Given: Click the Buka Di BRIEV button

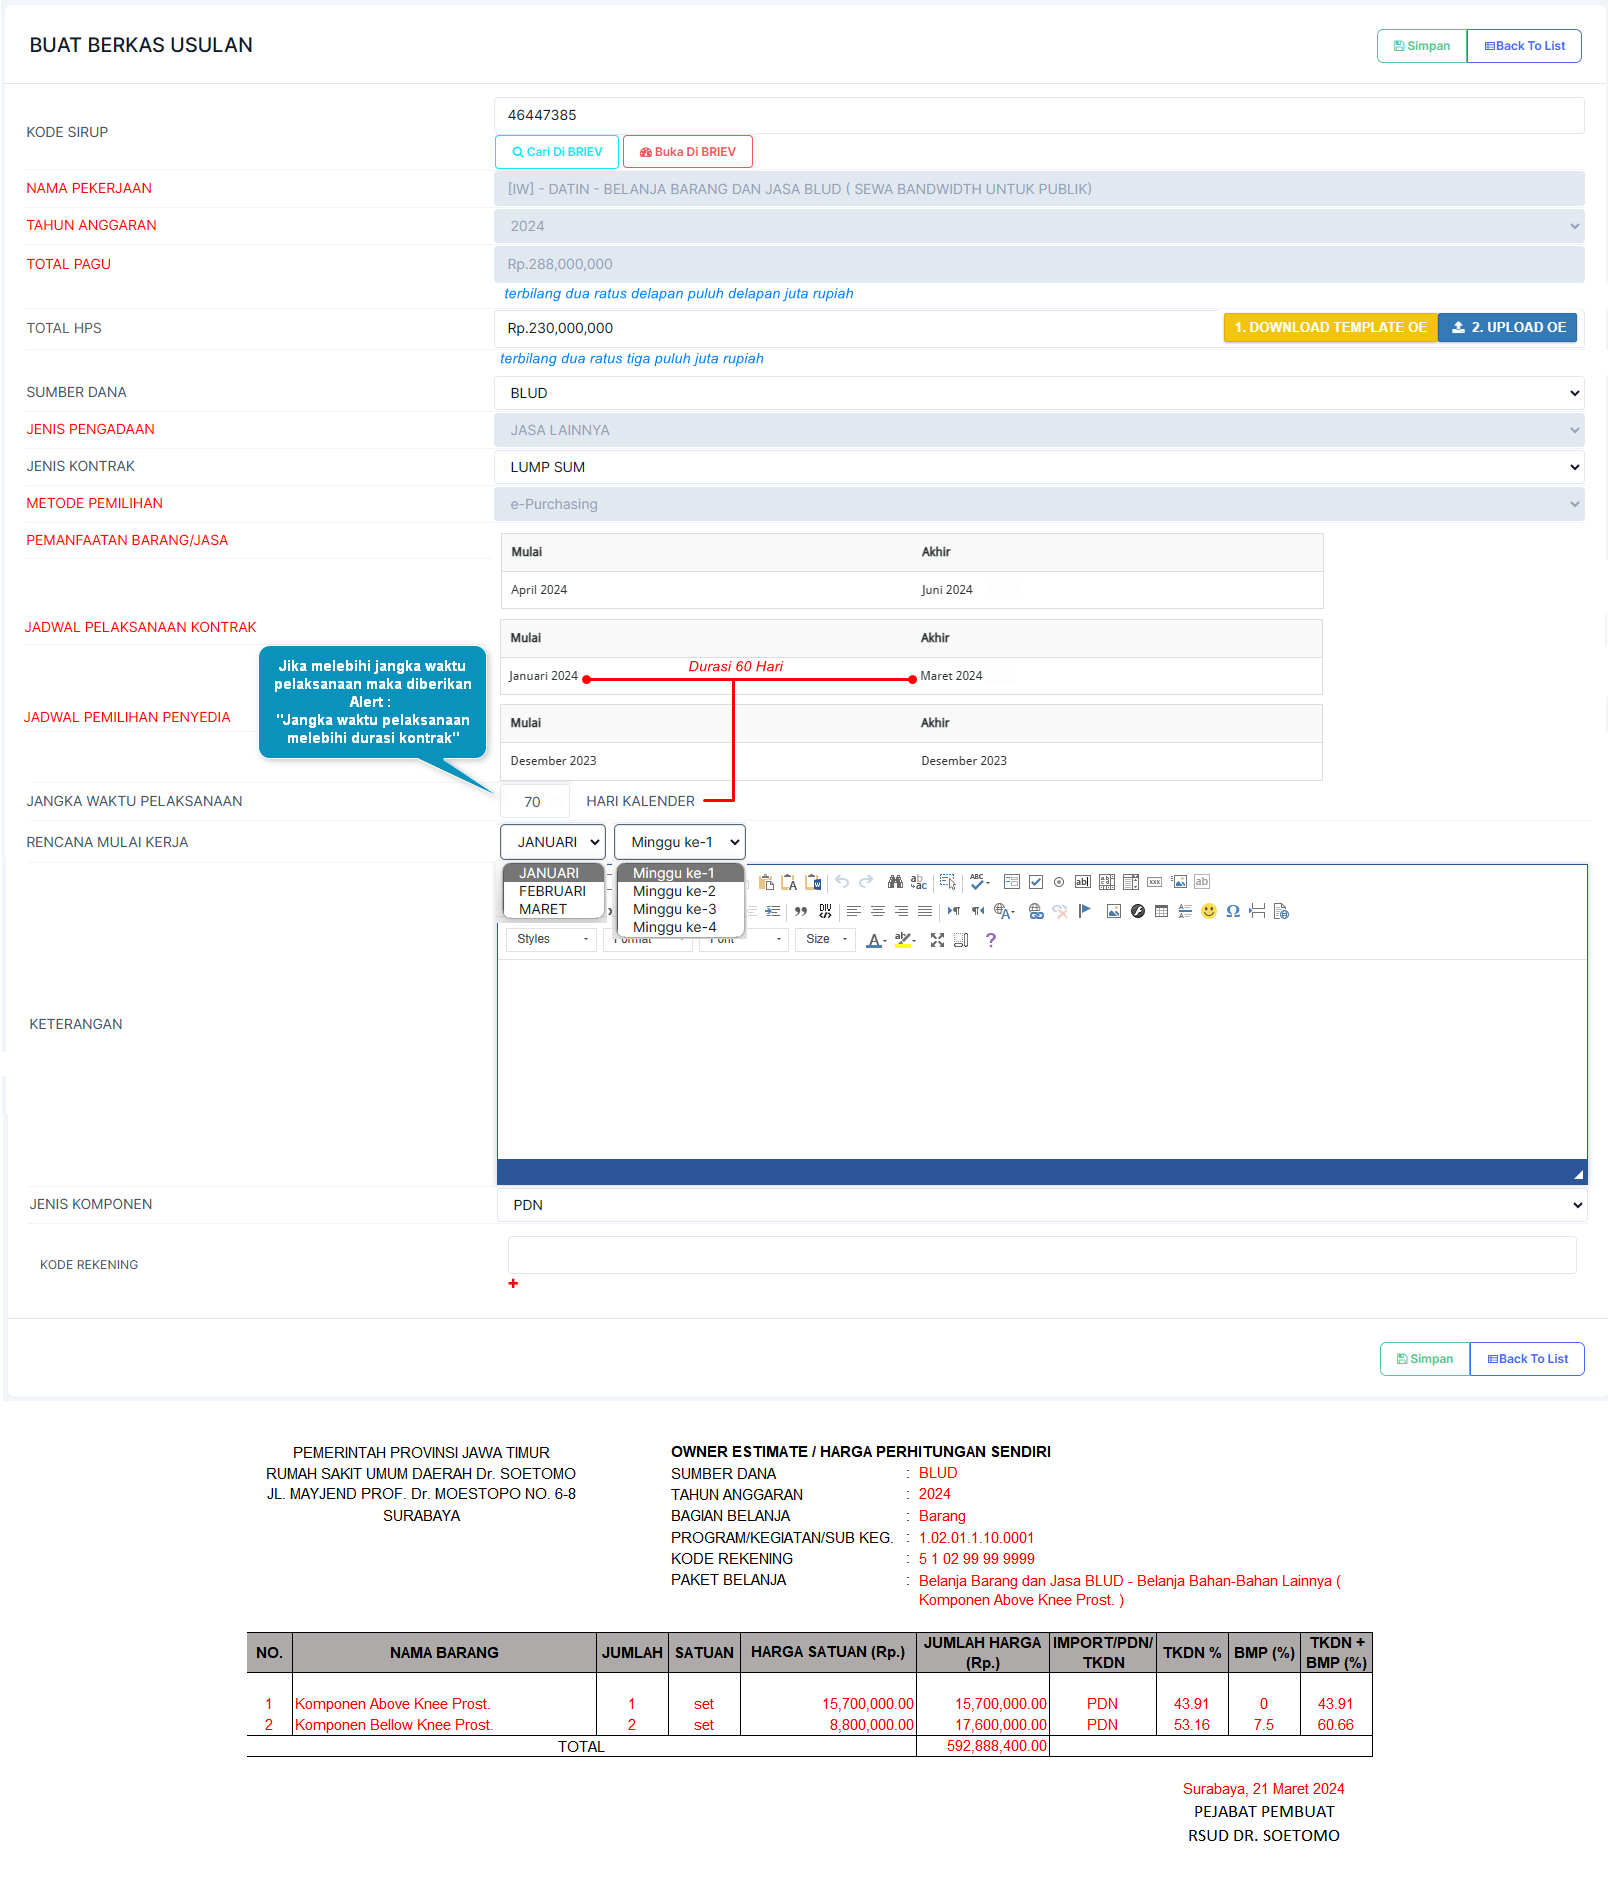Looking at the screenshot, I should coord(688,152).
